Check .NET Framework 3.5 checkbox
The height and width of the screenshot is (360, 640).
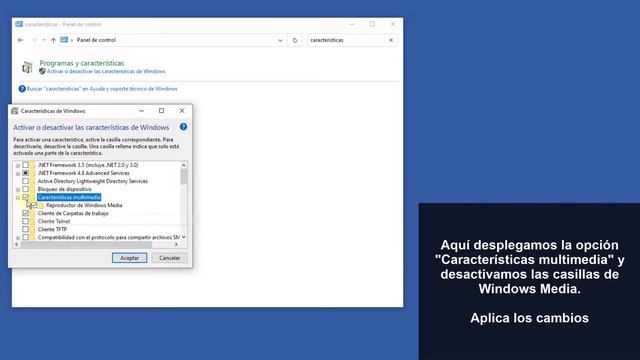(x=25, y=165)
